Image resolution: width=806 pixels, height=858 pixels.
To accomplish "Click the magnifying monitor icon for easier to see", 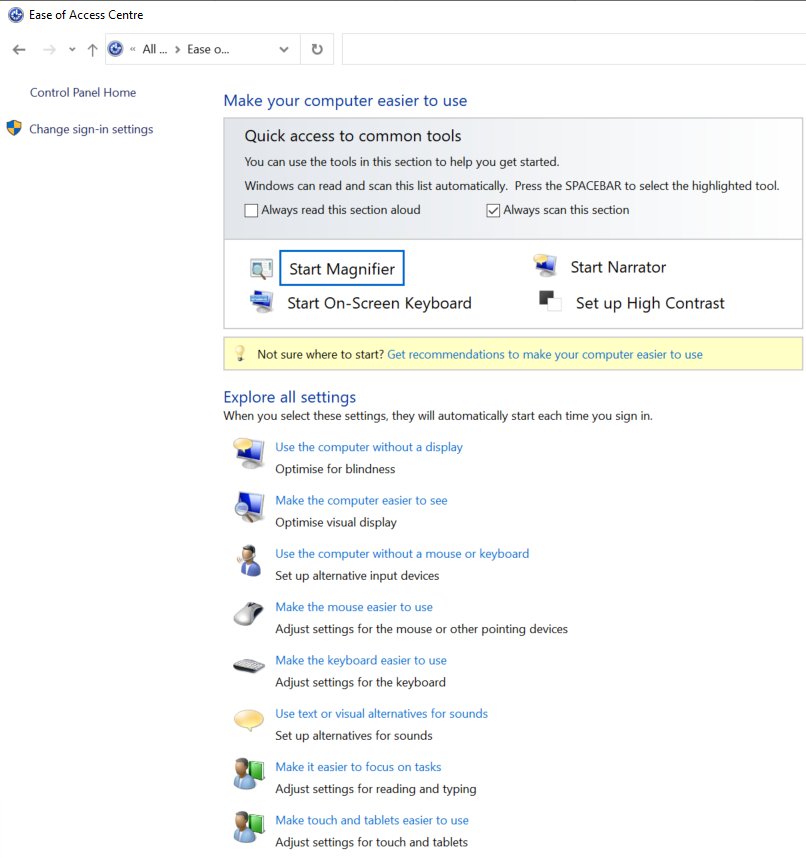I will 250,507.
